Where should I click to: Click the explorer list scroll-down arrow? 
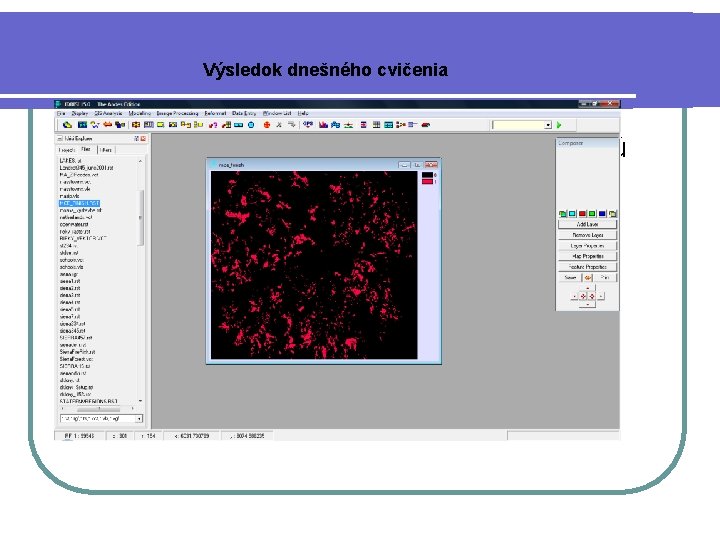(141, 401)
